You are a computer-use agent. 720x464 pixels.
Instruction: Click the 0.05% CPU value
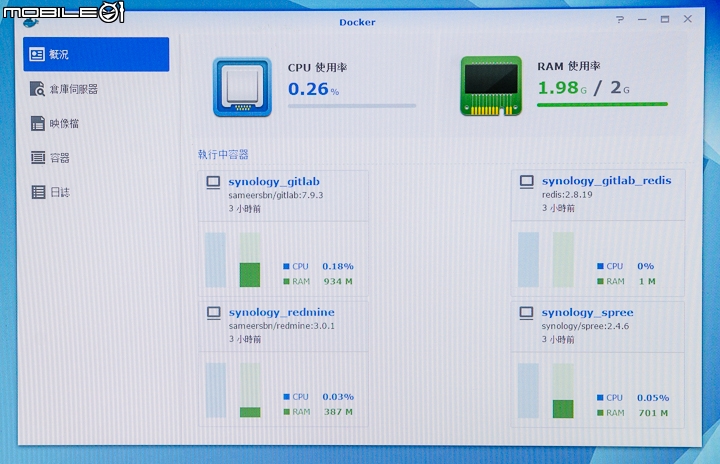point(653,398)
